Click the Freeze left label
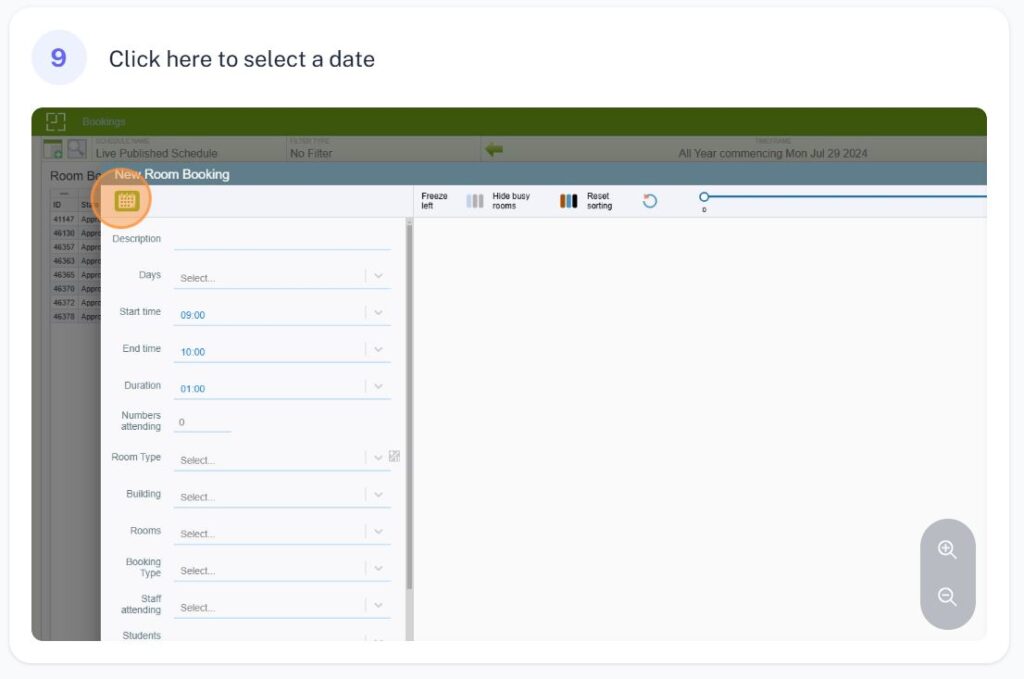 pos(435,201)
